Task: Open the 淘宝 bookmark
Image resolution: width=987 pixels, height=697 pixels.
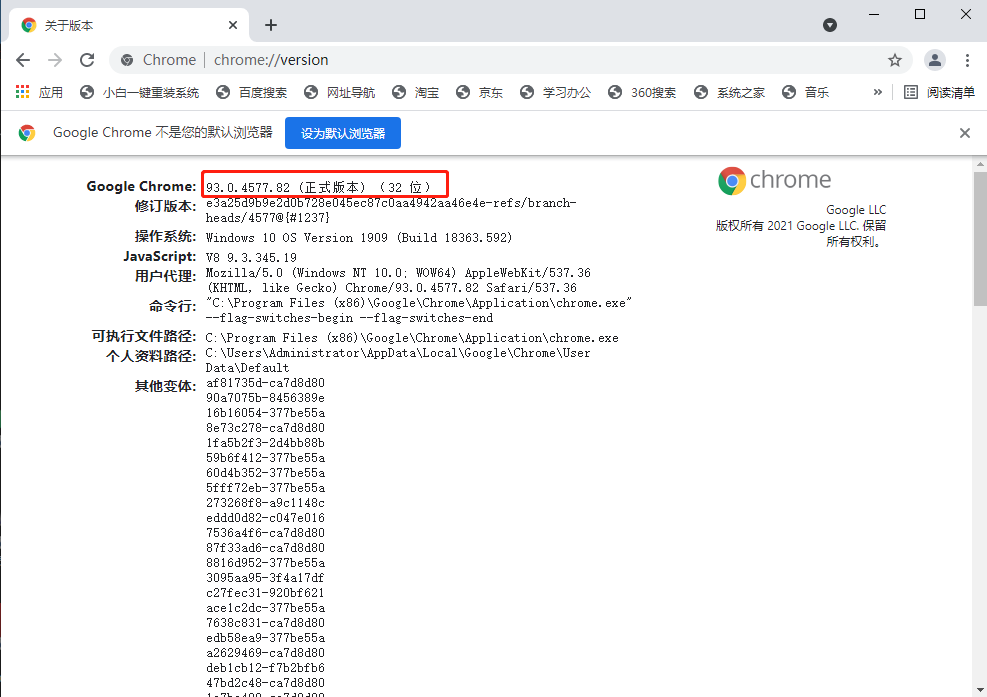Action: tap(415, 93)
